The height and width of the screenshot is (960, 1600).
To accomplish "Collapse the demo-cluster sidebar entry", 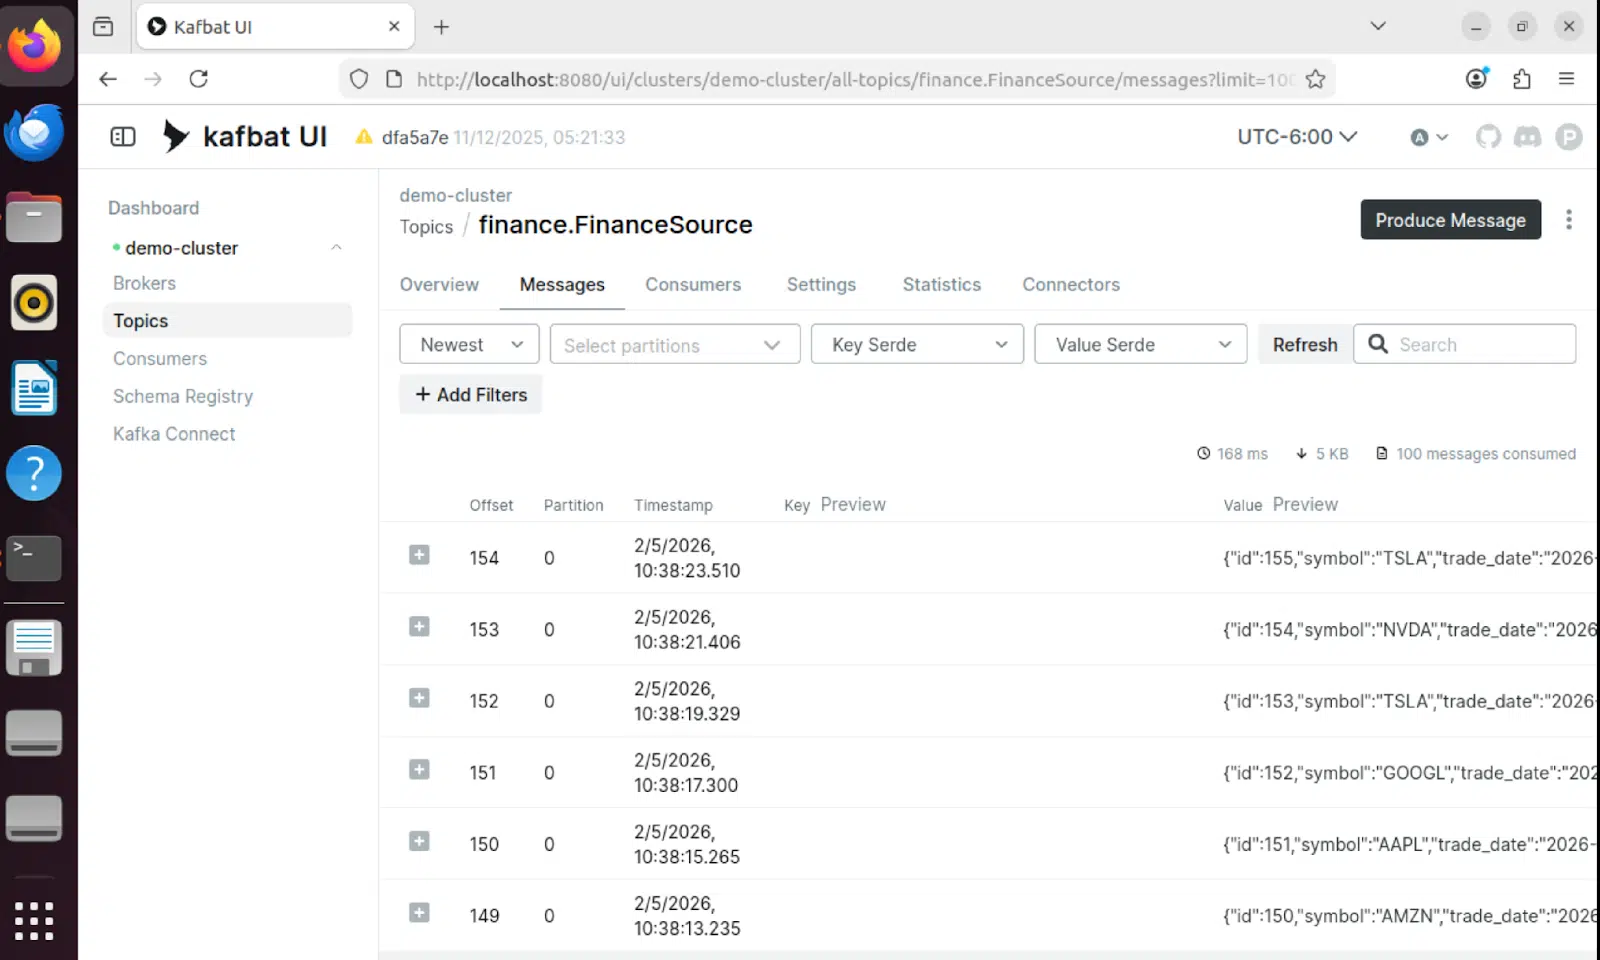I will (336, 247).
